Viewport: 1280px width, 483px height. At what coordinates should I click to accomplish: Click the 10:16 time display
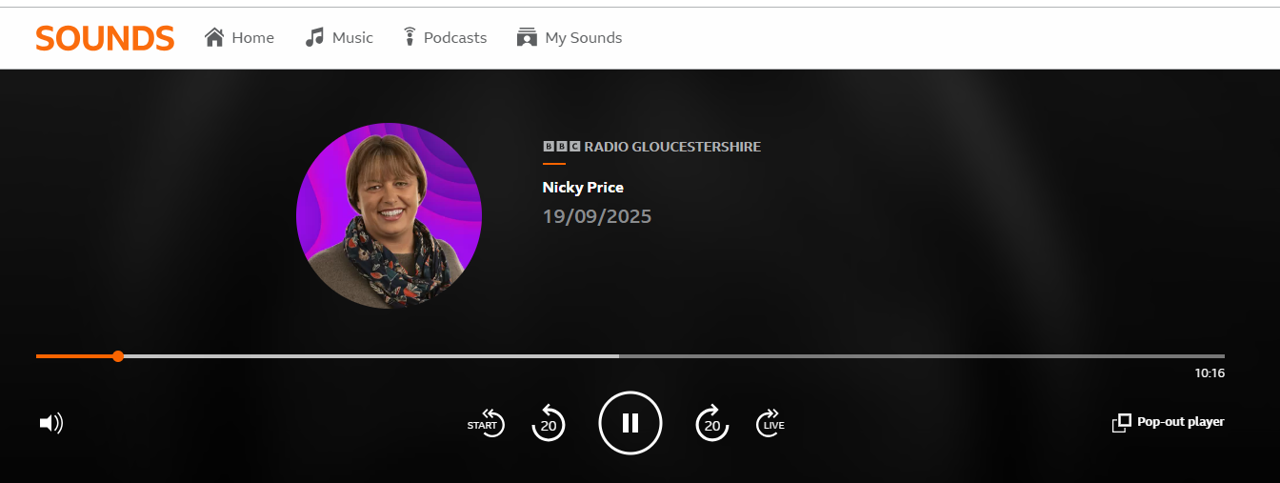coord(1209,373)
